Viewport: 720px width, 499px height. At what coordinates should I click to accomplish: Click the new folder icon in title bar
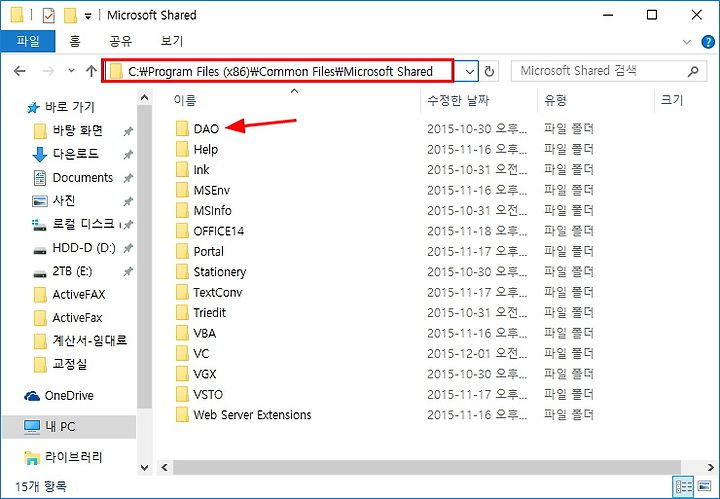click(70, 16)
